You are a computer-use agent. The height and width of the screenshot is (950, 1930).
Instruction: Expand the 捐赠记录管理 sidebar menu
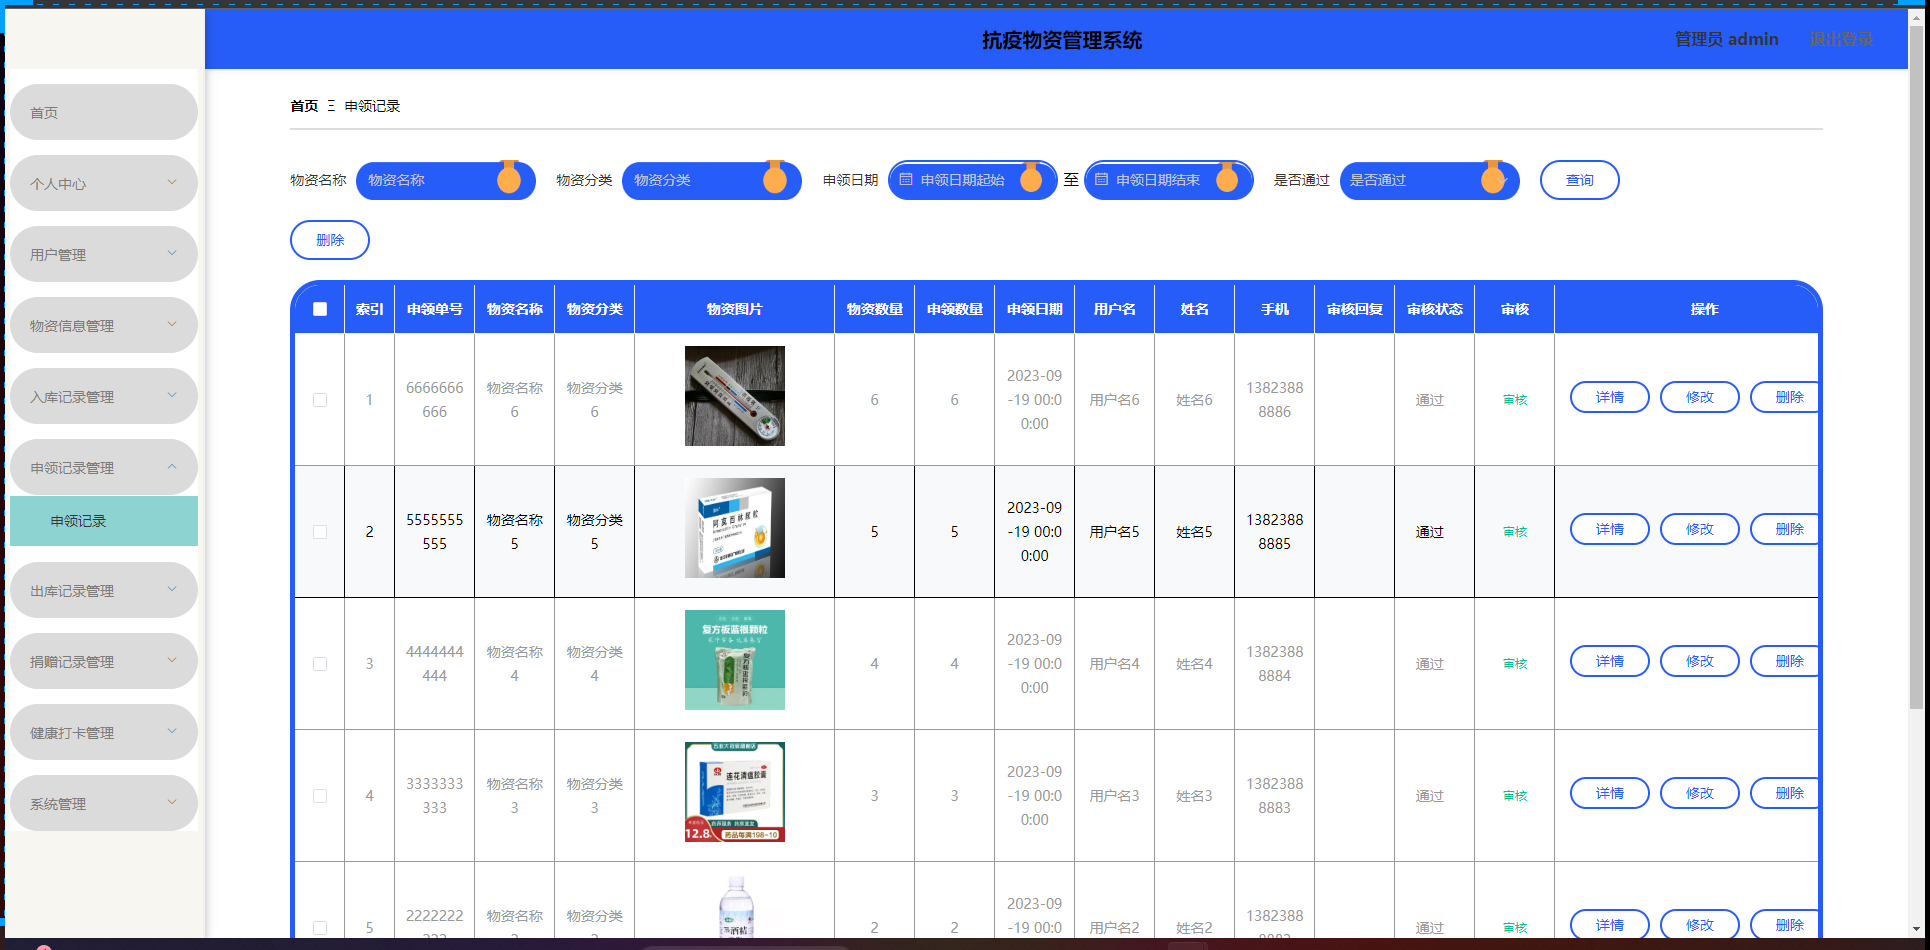pyautogui.click(x=104, y=661)
